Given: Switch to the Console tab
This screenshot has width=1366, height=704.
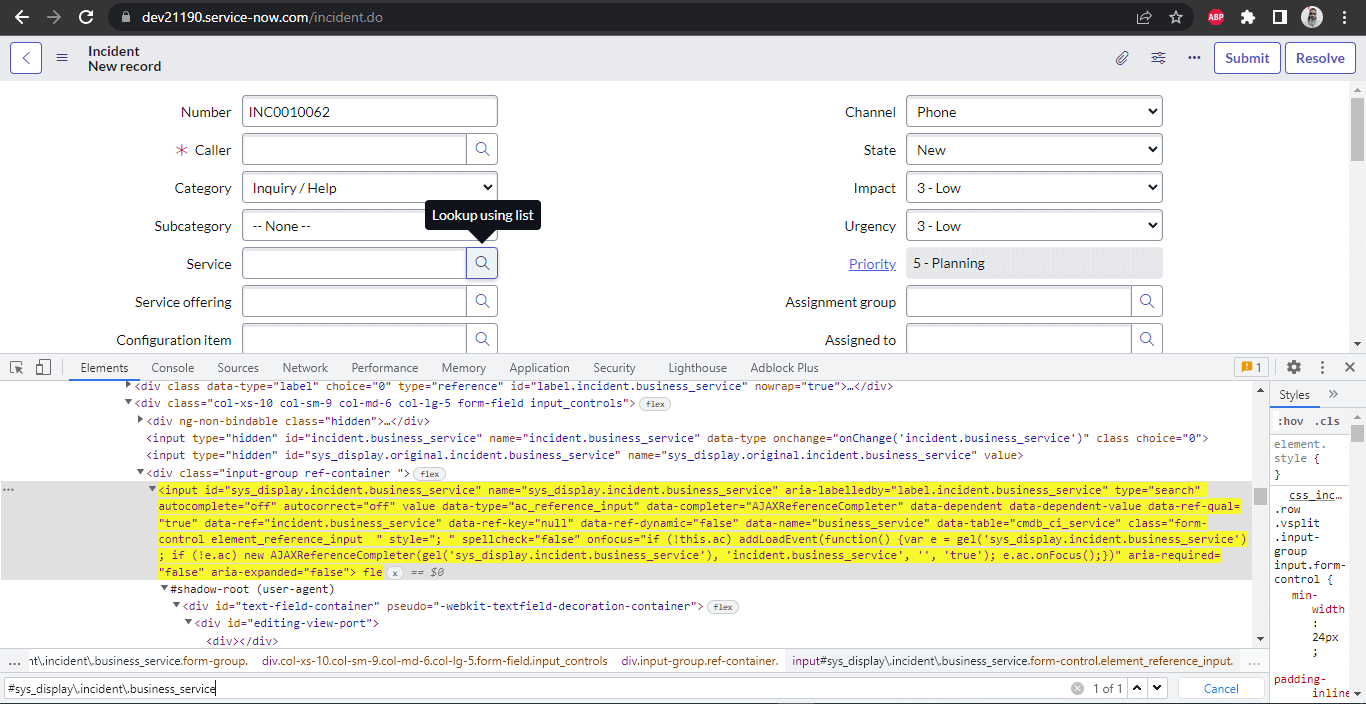Looking at the screenshot, I should point(172,368).
